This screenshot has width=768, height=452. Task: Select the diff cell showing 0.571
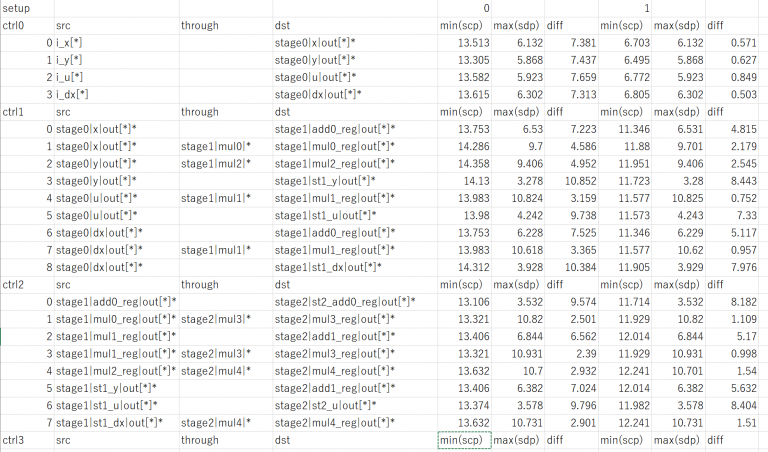[737, 43]
